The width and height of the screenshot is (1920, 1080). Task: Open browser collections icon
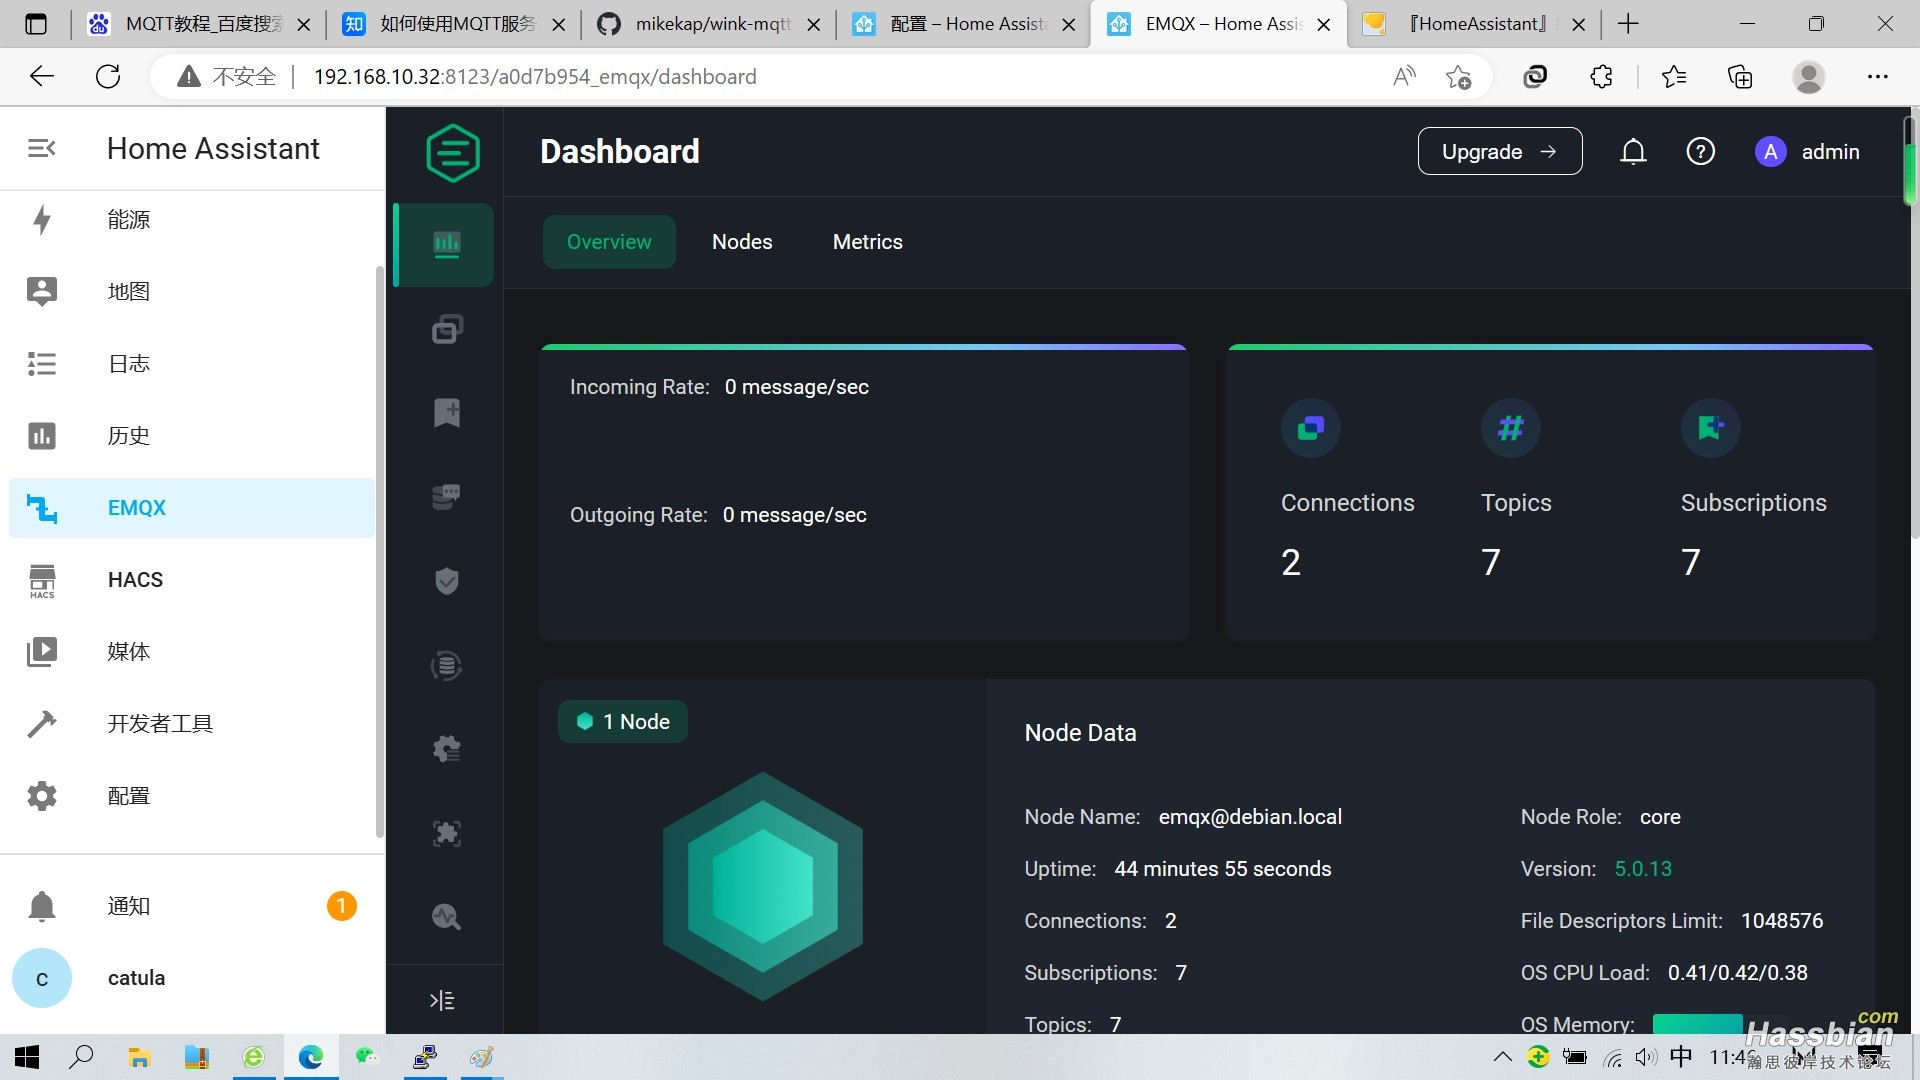(1740, 76)
